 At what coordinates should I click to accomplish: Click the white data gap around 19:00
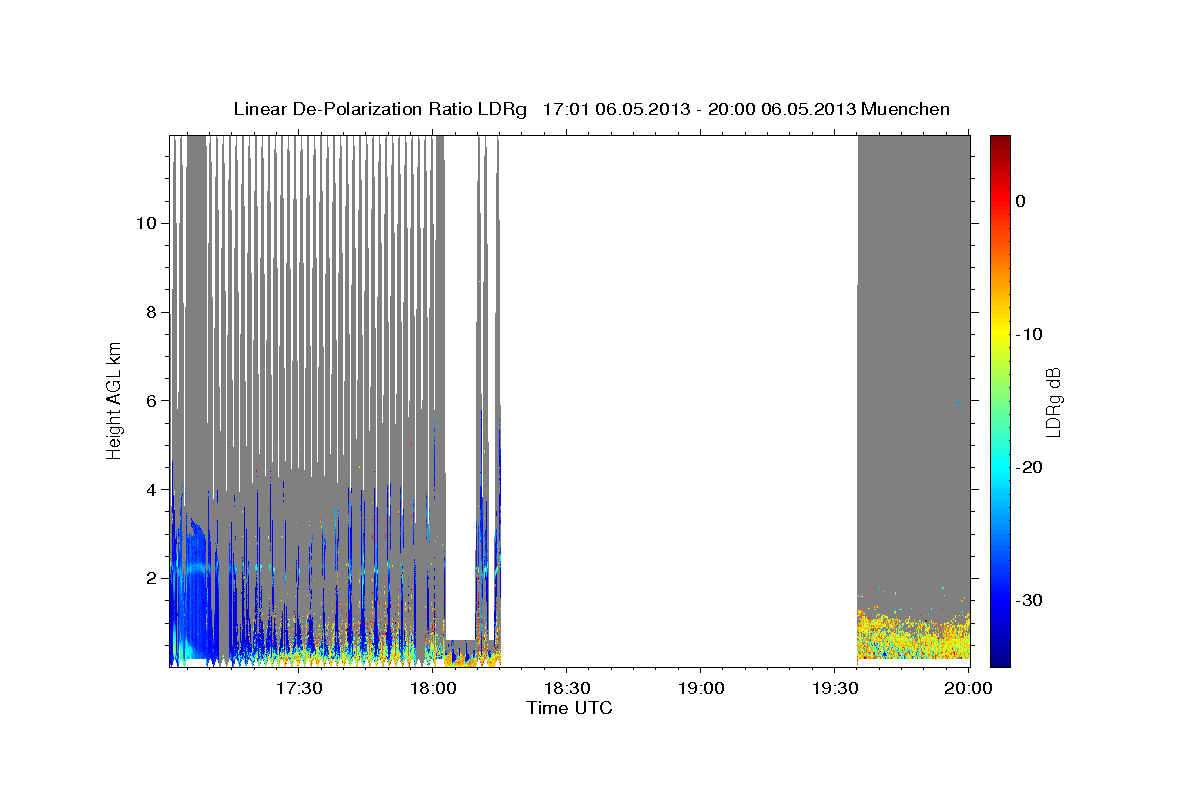678,400
